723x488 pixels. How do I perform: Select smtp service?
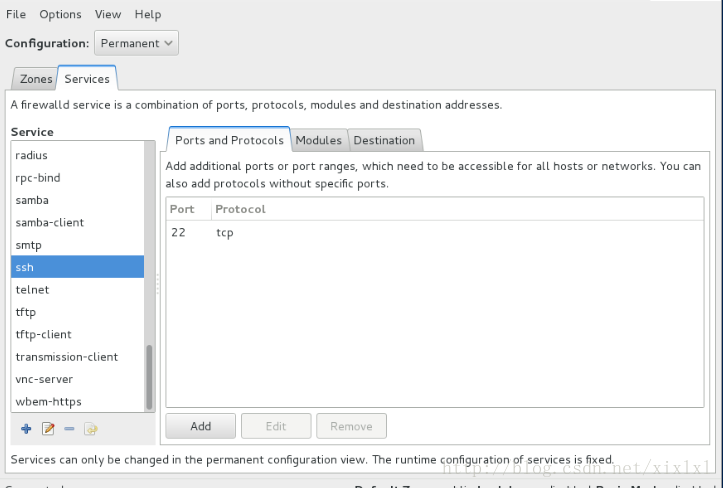click(x=77, y=245)
